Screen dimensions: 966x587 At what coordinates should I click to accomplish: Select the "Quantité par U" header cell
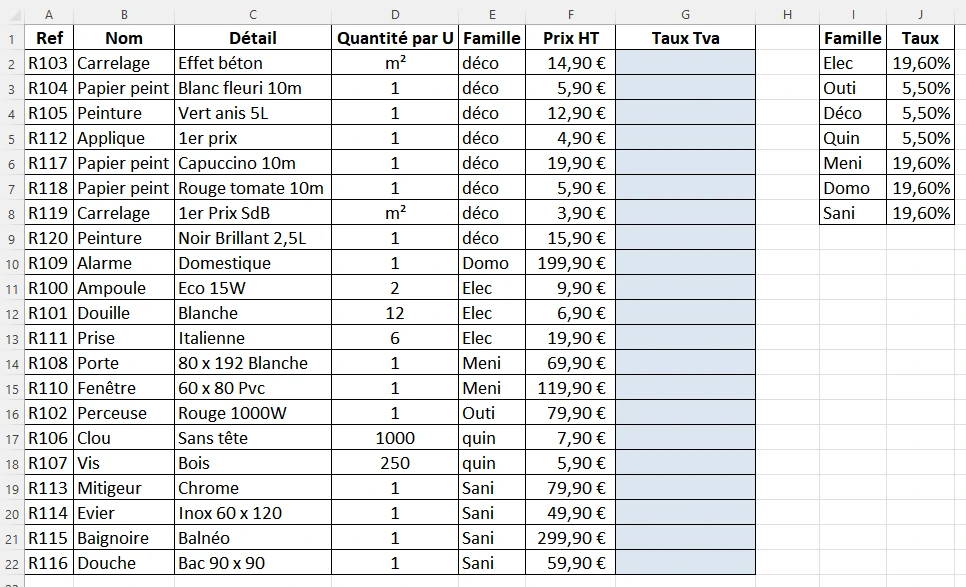coord(395,38)
